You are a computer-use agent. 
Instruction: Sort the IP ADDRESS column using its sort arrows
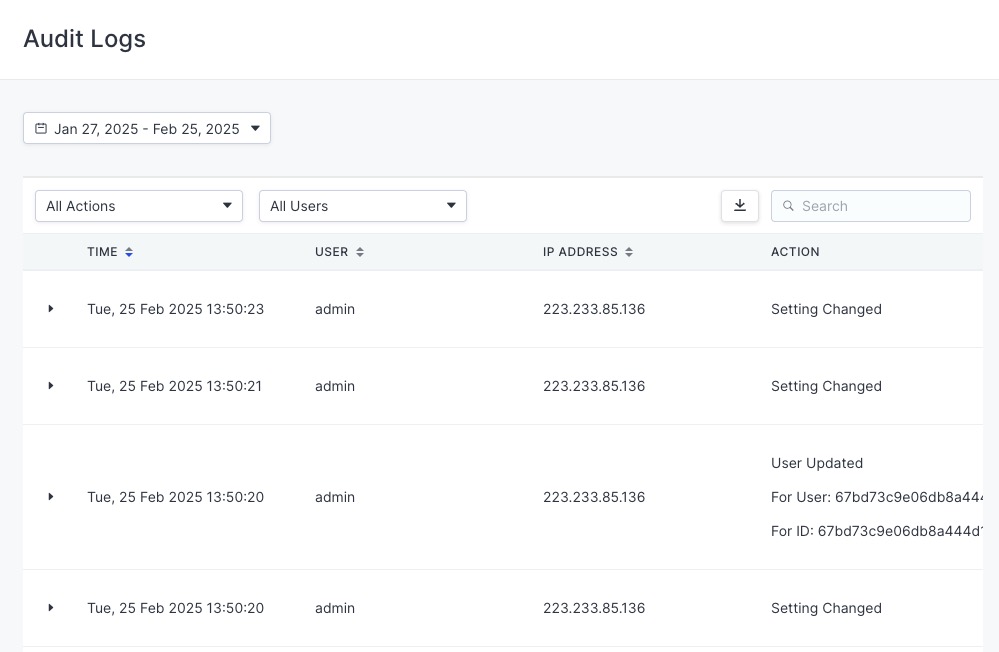point(628,252)
